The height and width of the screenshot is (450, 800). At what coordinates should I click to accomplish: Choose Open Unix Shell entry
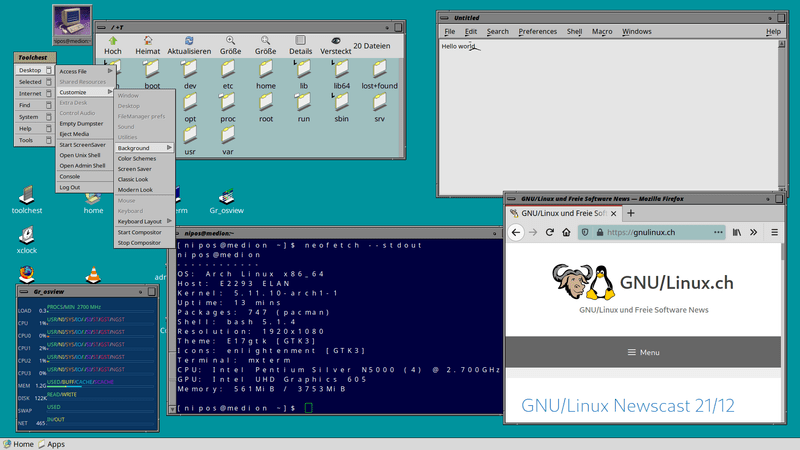tap(85, 155)
